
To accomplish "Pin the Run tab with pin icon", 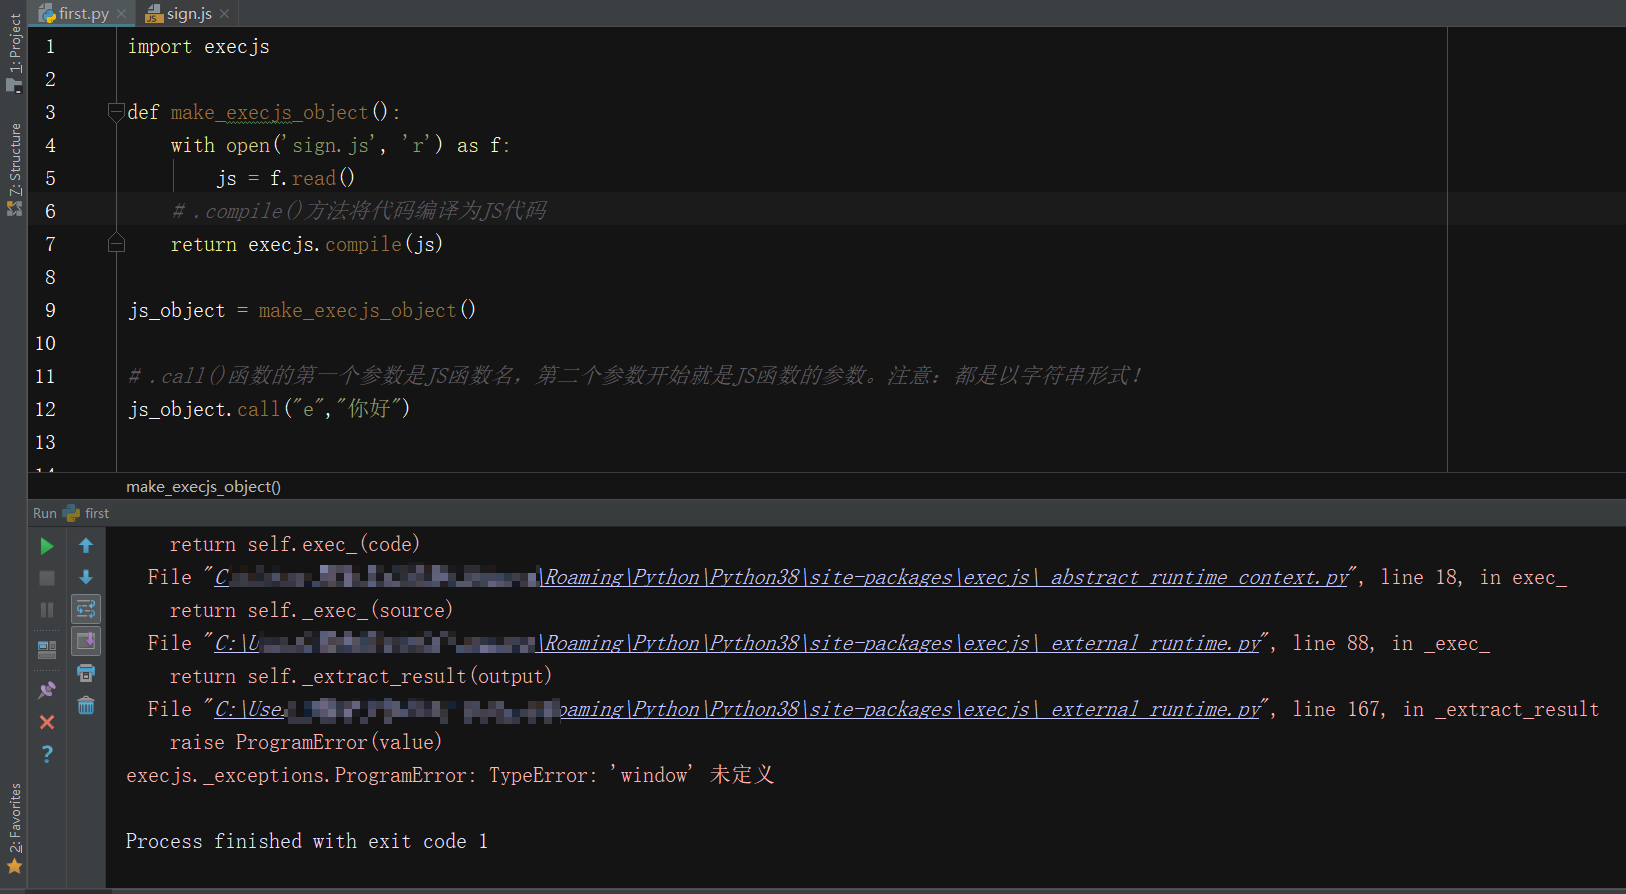I will (47, 690).
